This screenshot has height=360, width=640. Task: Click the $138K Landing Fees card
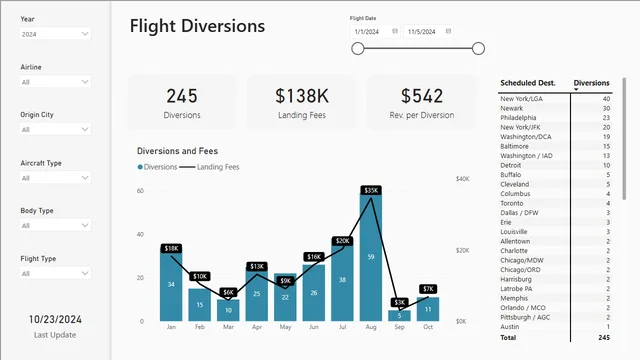(x=302, y=102)
